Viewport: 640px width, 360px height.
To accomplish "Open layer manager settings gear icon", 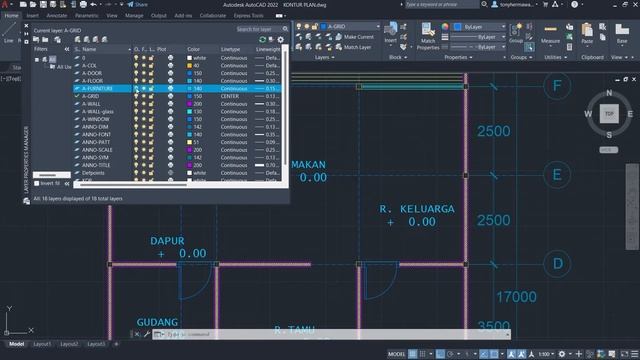I will [x=280, y=40].
